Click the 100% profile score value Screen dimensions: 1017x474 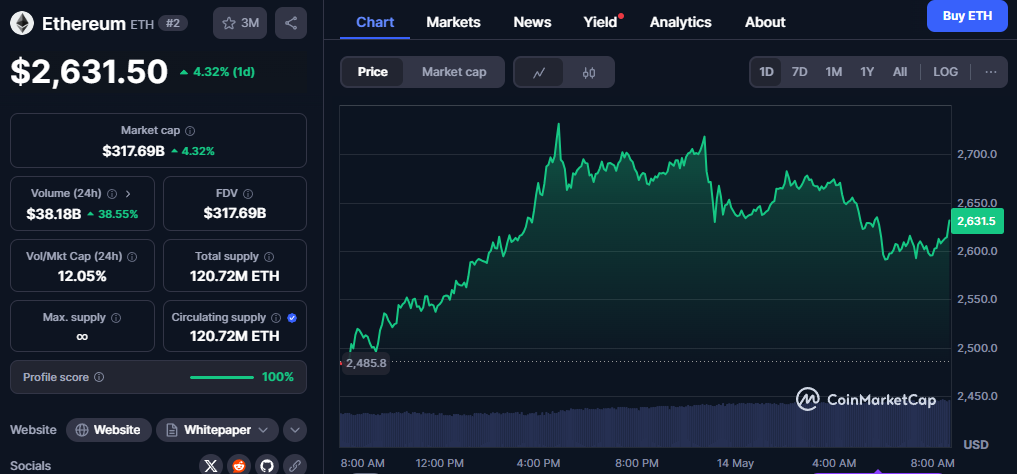278,377
